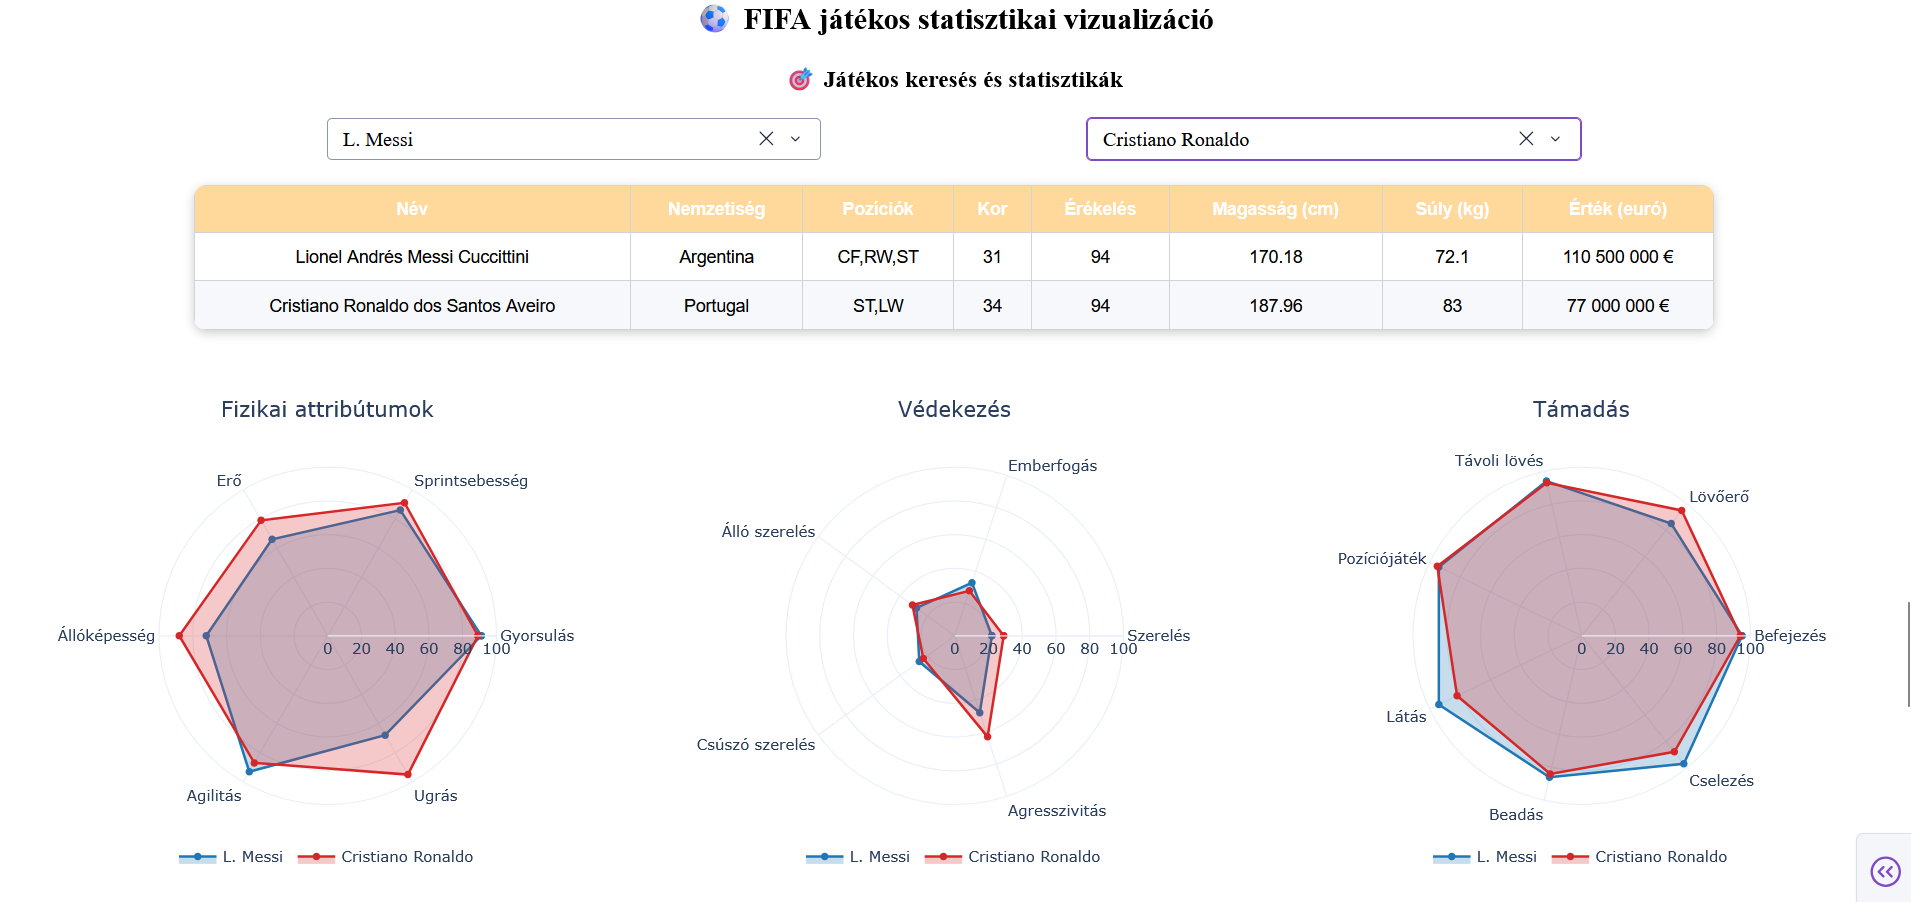This screenshot has width=1911, height=902.
Task: Click the Pozíciók column header
Action: [x=877, y=209]
